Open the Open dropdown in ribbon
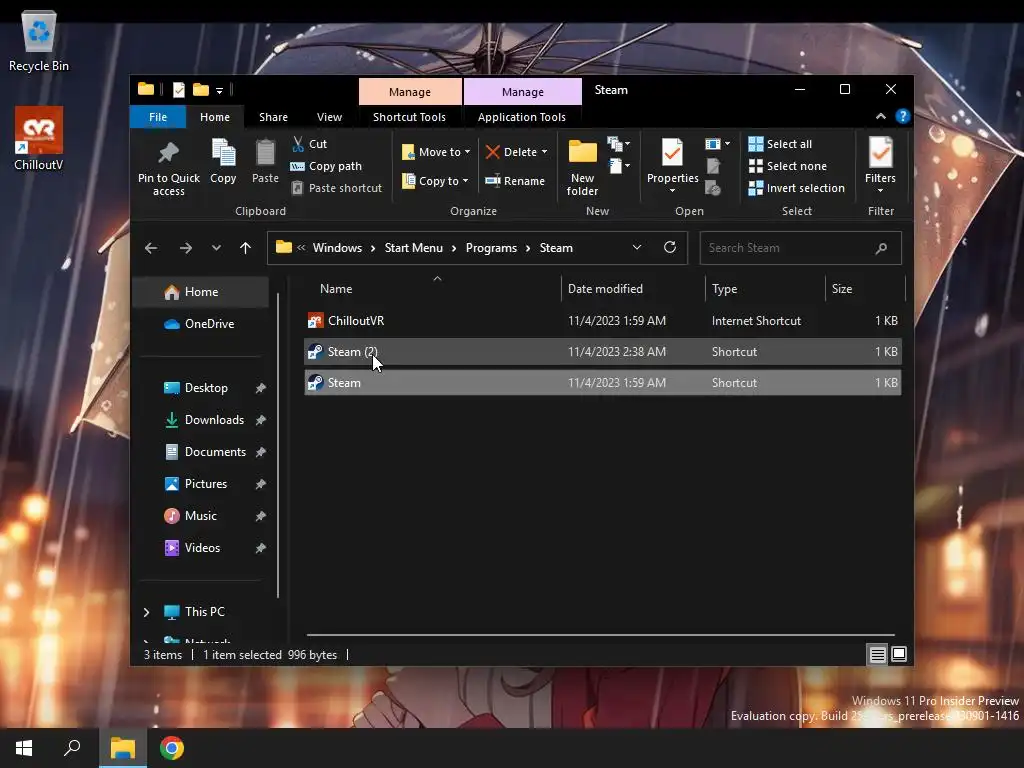 pos(718,144)
